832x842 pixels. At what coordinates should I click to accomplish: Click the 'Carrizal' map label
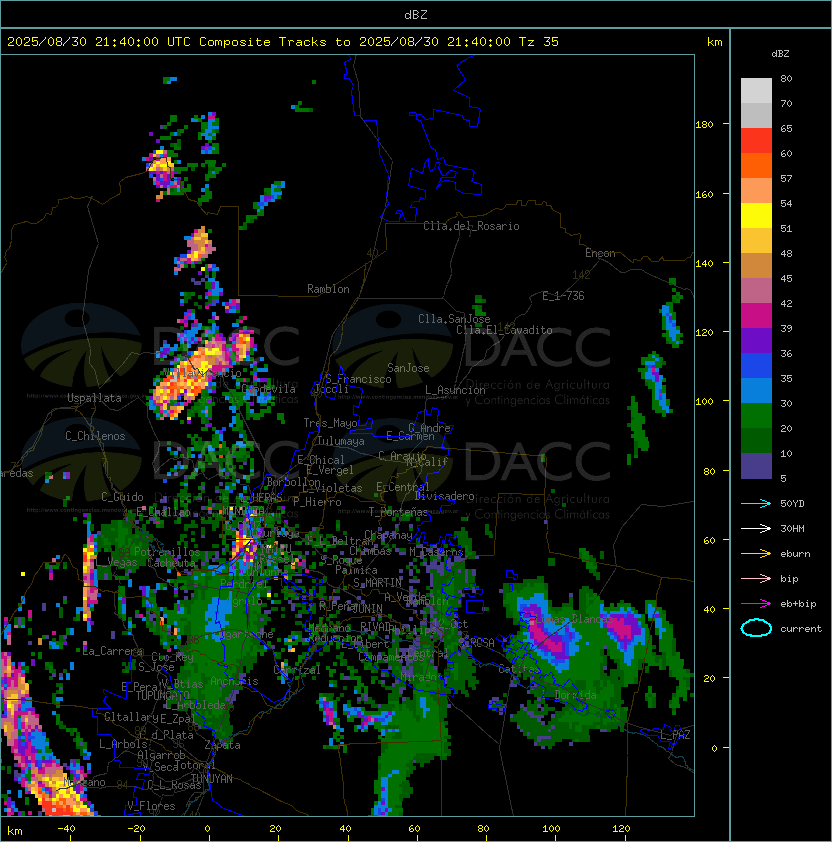(x=297, y=670)
